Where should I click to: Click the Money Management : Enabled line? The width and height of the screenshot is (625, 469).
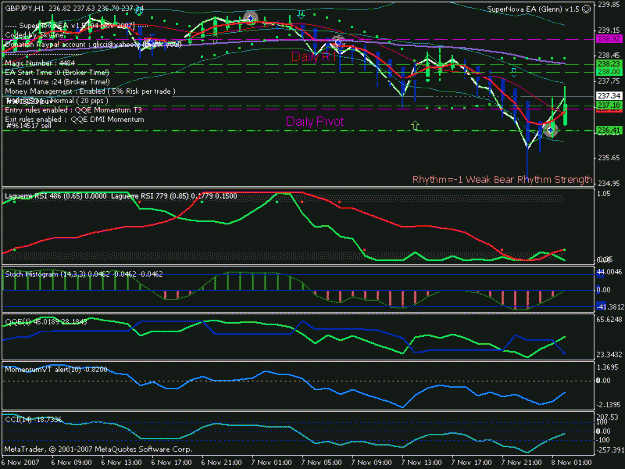[90, 92]
